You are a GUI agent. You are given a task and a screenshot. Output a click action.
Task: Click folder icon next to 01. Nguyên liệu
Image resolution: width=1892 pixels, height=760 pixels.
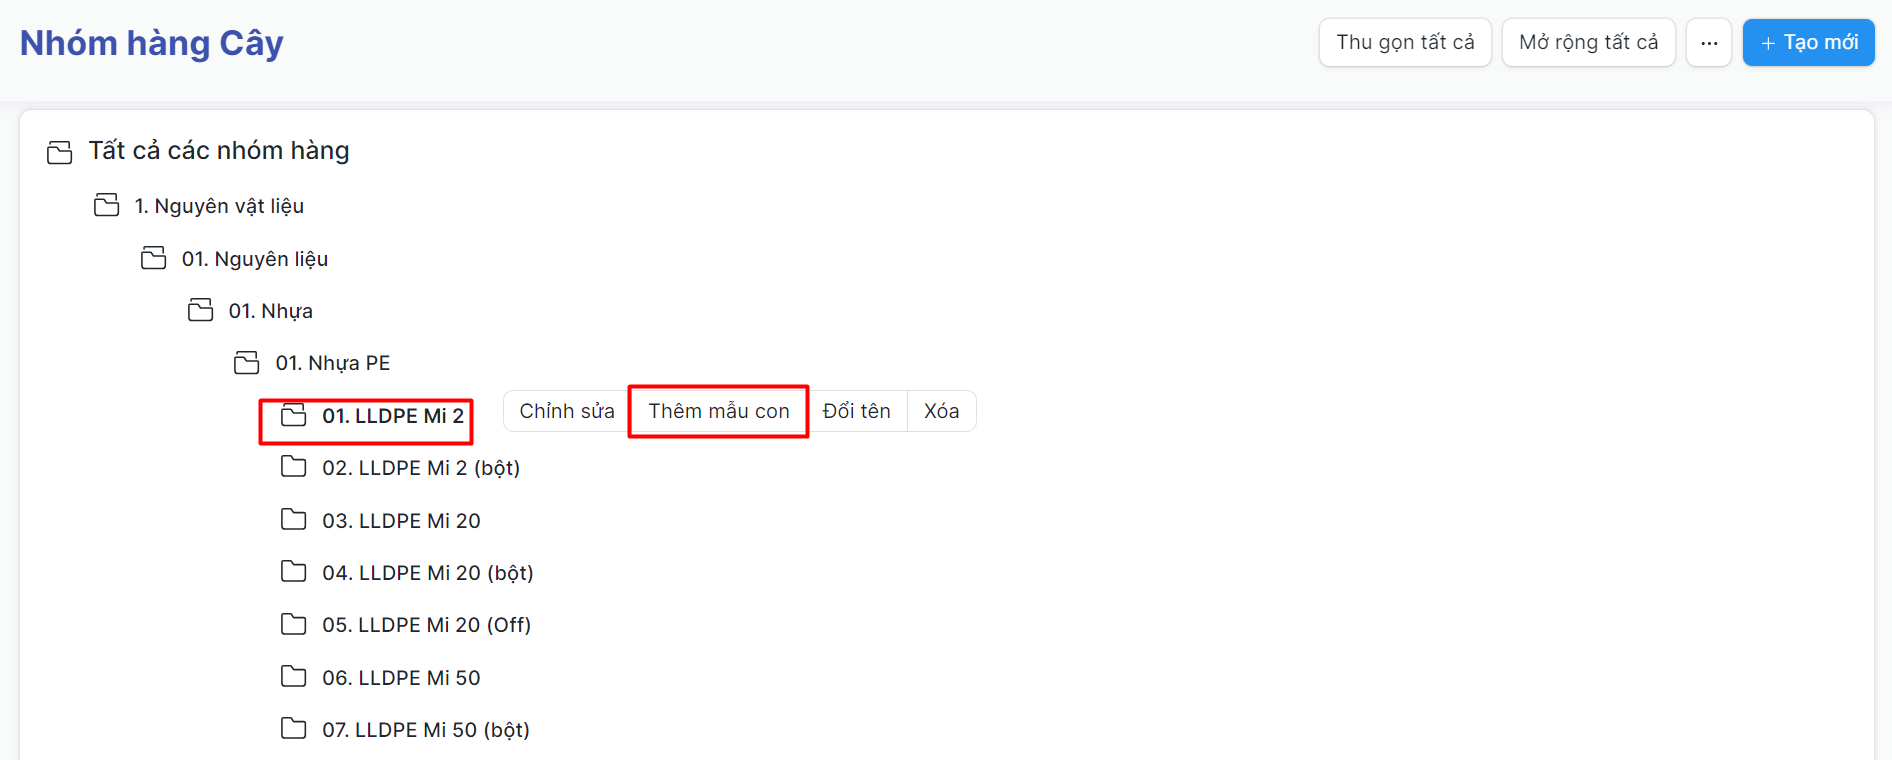153,258
